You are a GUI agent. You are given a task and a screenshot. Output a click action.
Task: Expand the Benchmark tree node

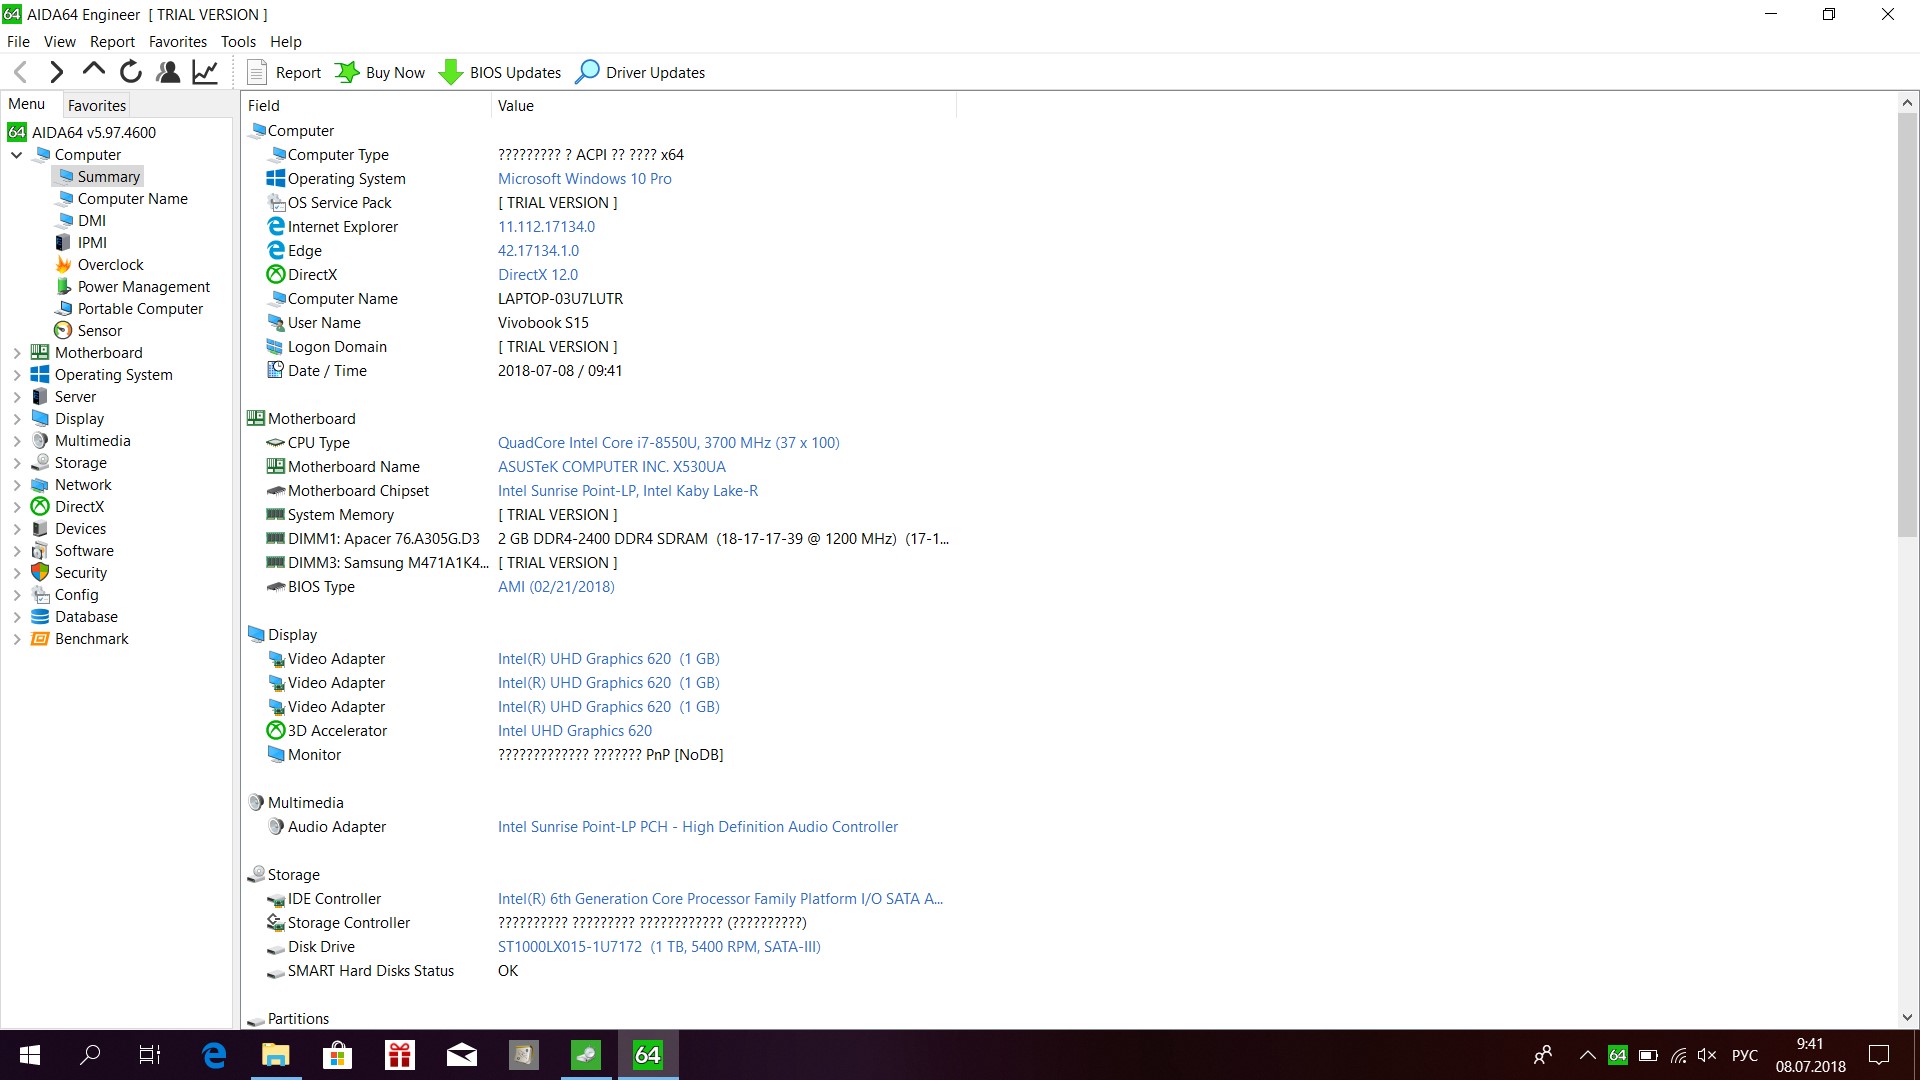(x=17, y=639)
